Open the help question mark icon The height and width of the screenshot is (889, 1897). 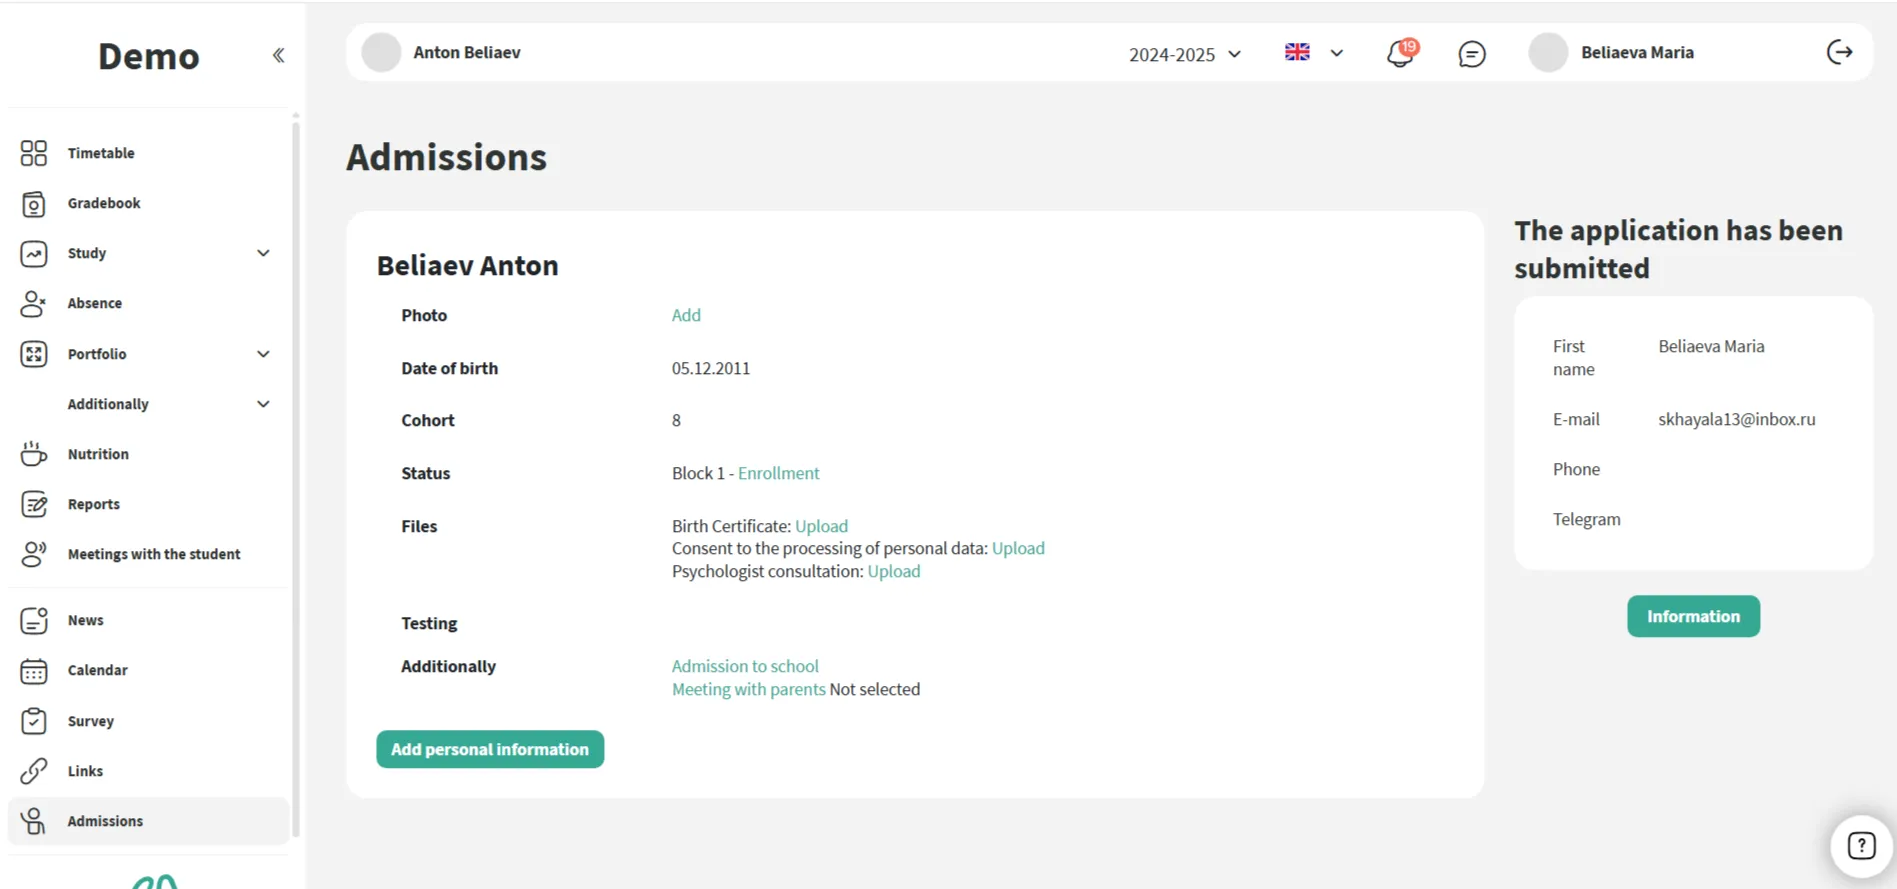pyautogui.click(x=1860, y=846)
